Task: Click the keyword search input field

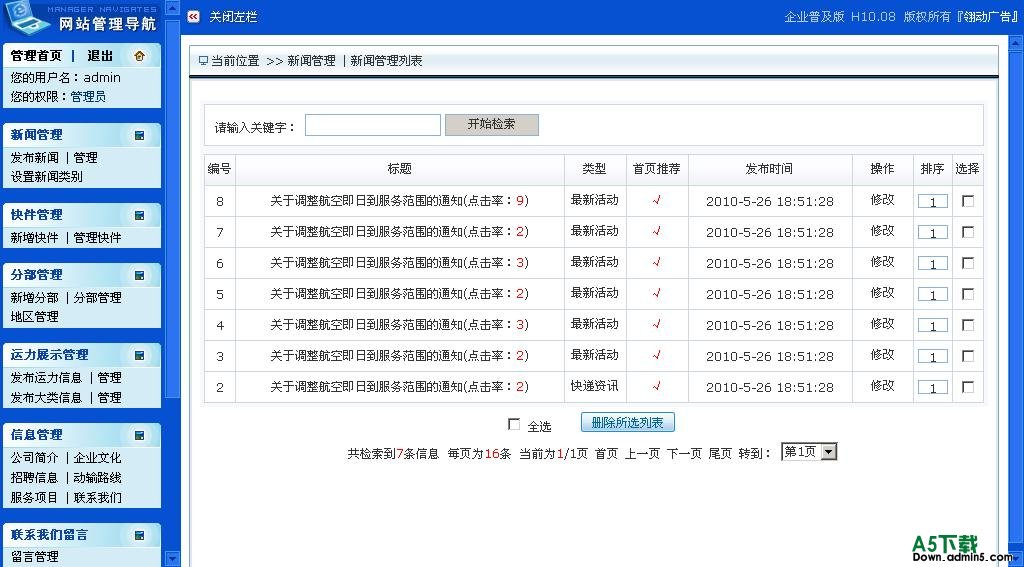Action: (372, 125)
